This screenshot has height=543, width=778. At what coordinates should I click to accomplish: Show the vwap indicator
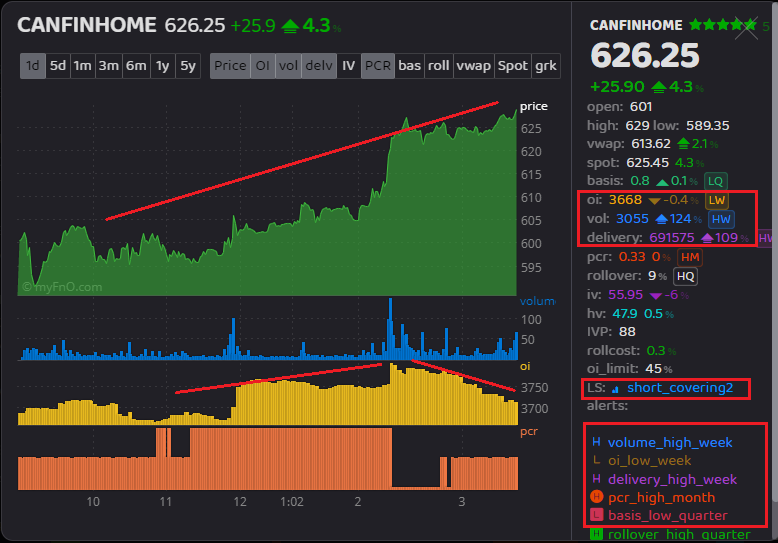(x=474, y=66)
